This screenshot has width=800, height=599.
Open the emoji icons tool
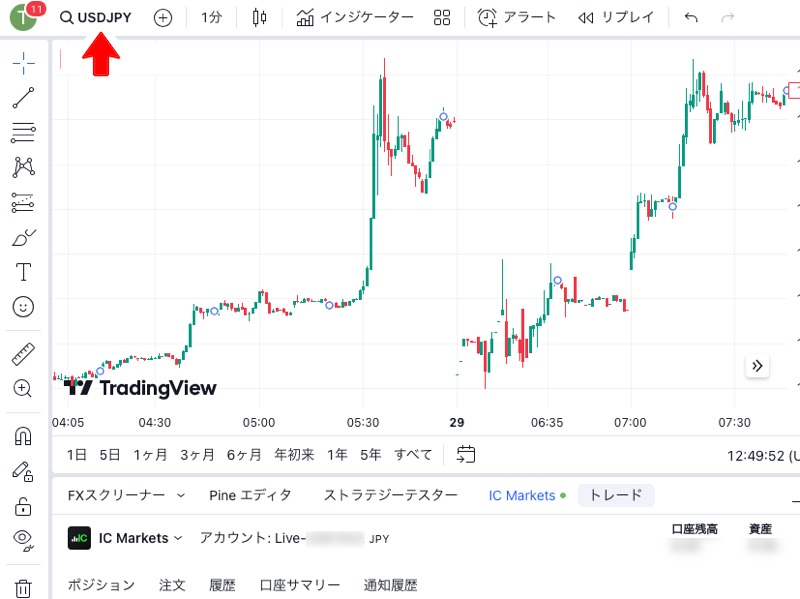(23, 307)
